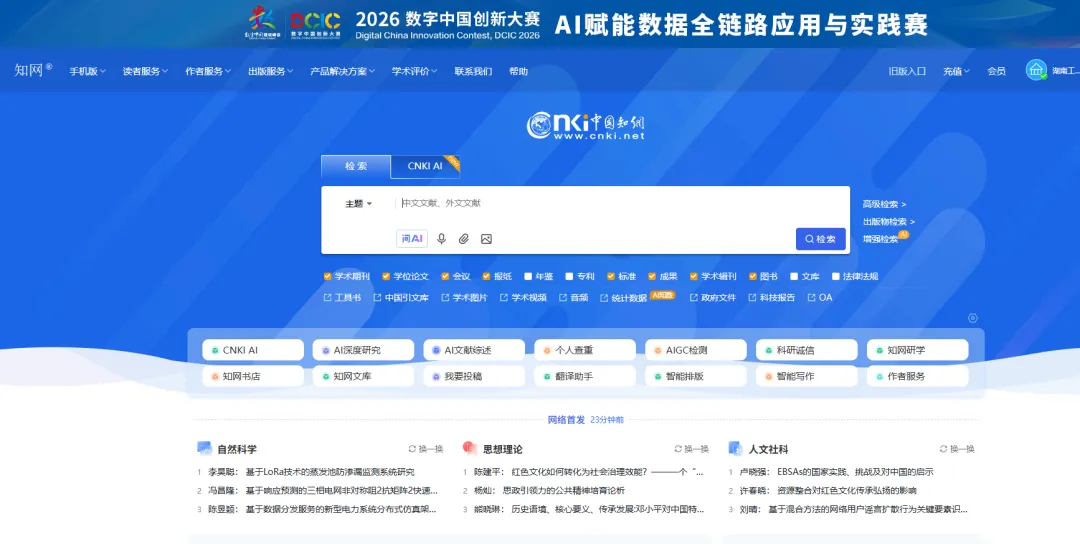This screenshot has height=544, width=1080.
Task: Expand 读者服务 menu
Action: click(x=145, y=71)
